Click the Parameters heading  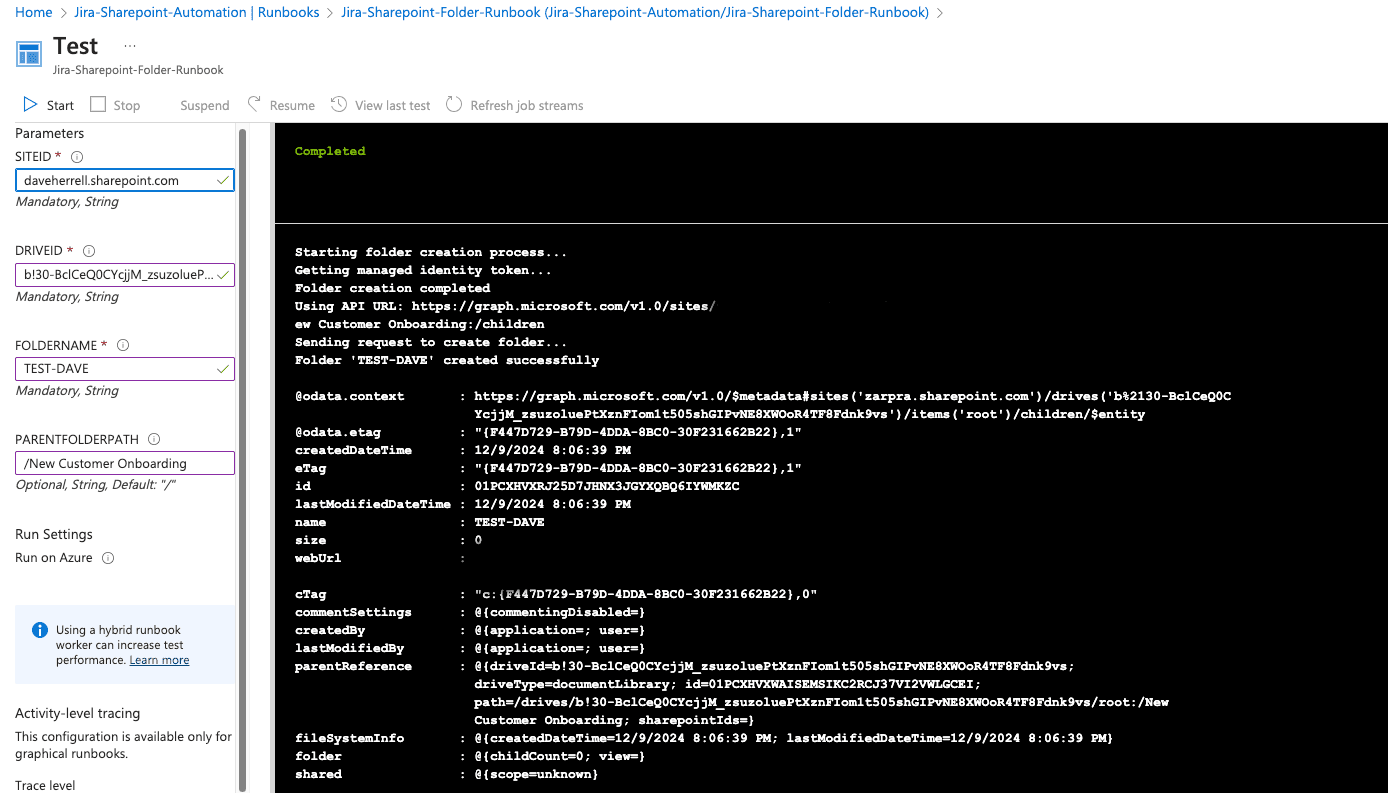pos(50,133)
